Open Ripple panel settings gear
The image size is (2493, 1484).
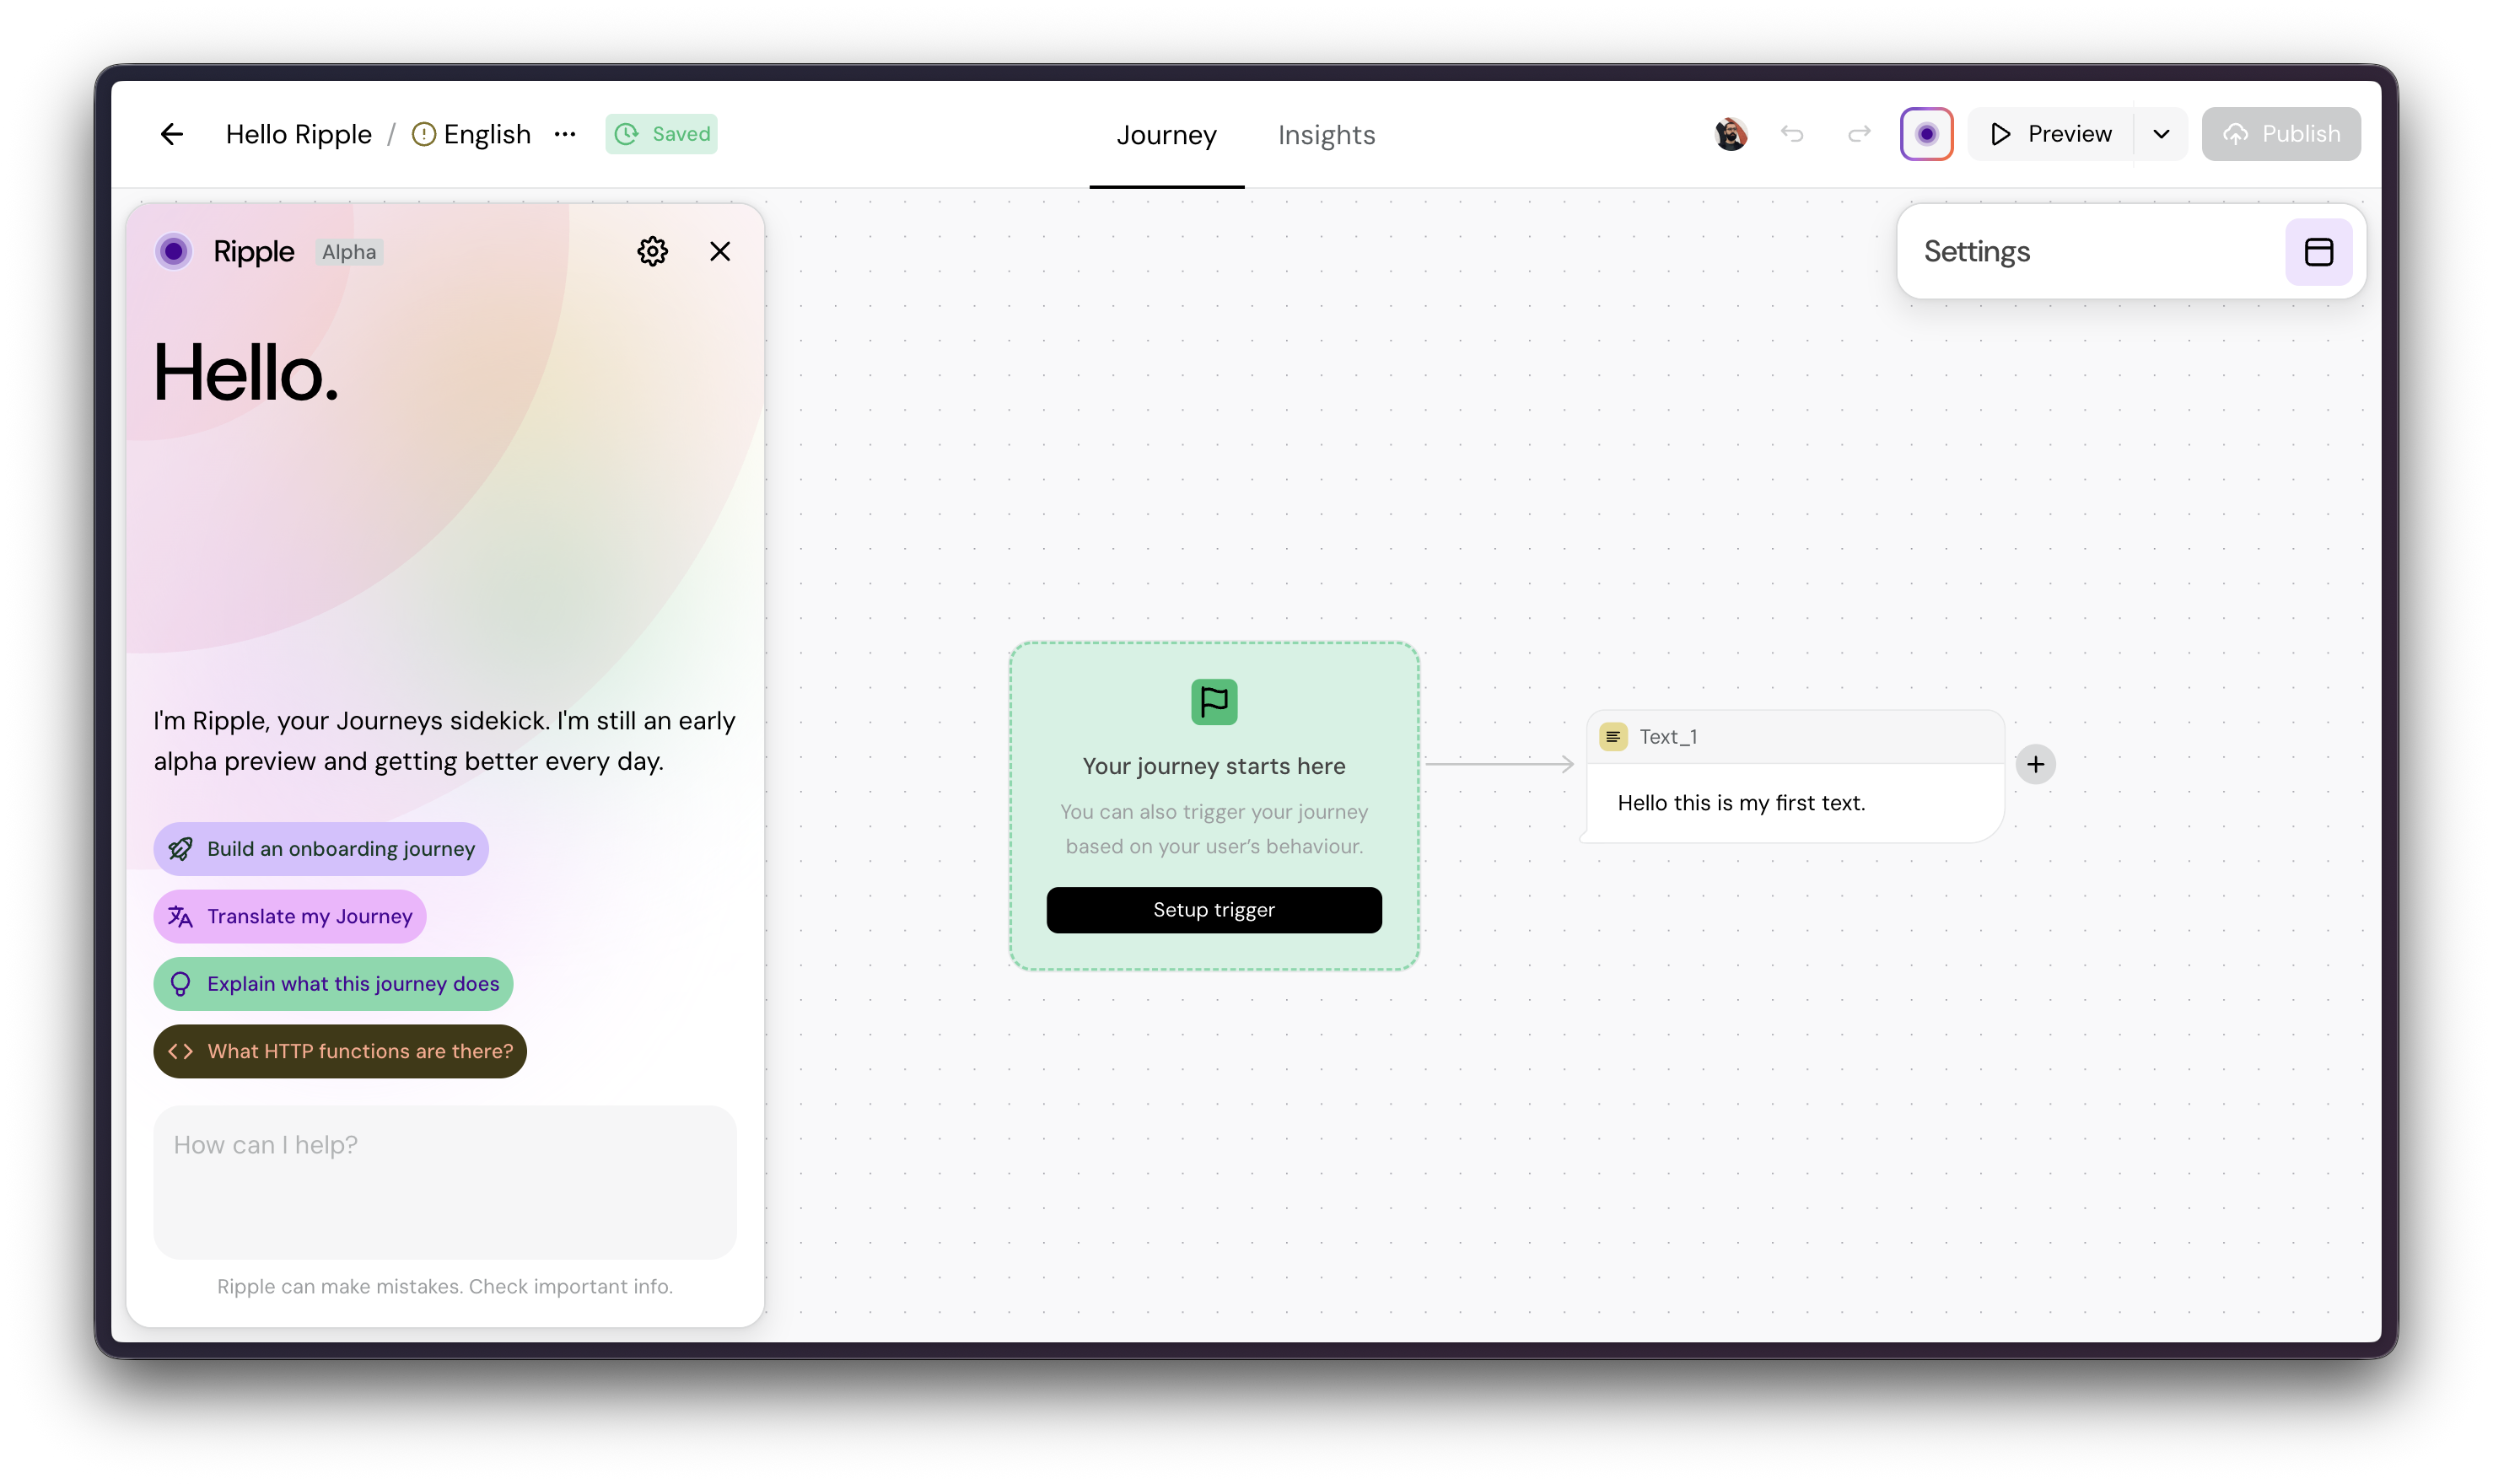pyautogui.click(x=652, y=251)
